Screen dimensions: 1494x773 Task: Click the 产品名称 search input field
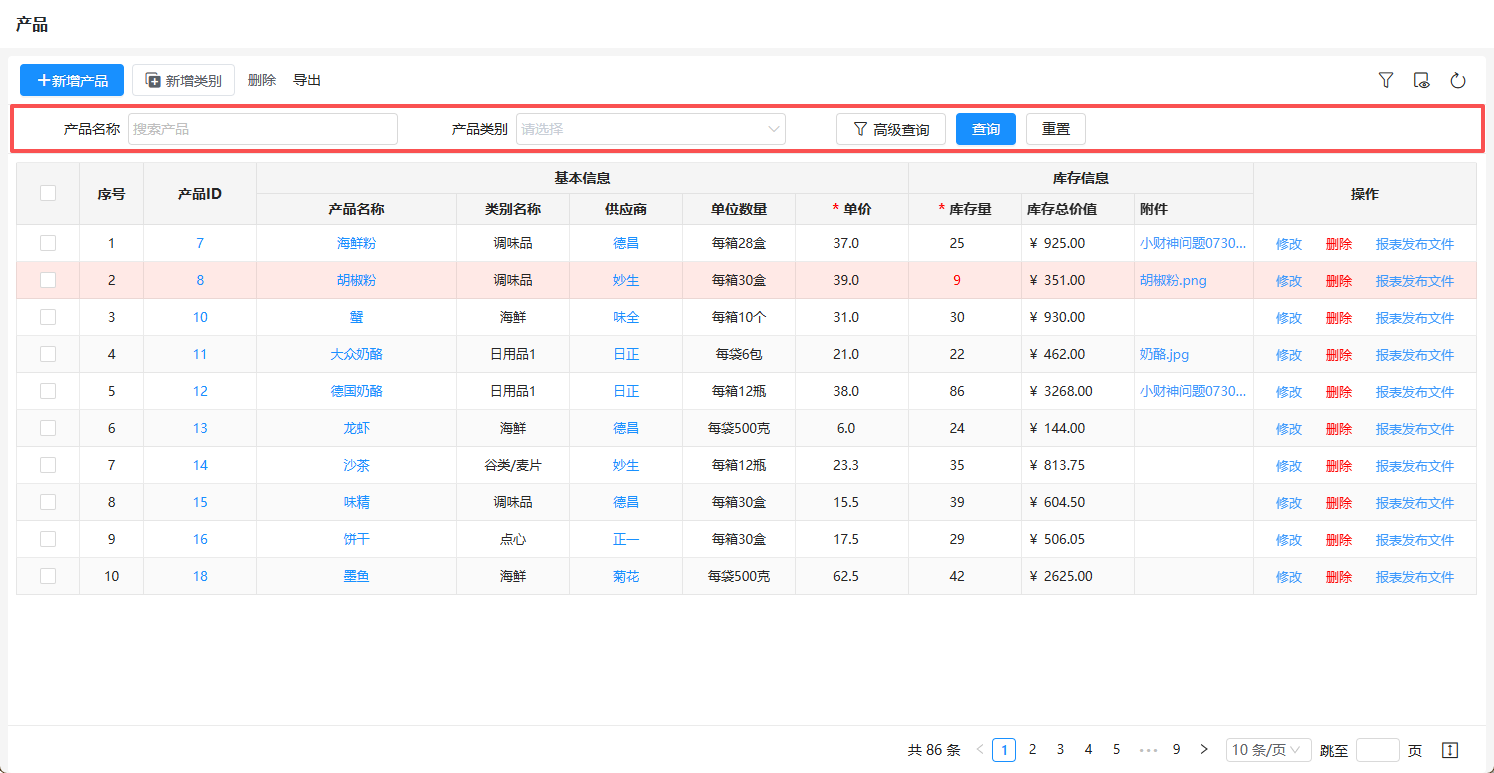pyautogui.click(x=263, y=129)
